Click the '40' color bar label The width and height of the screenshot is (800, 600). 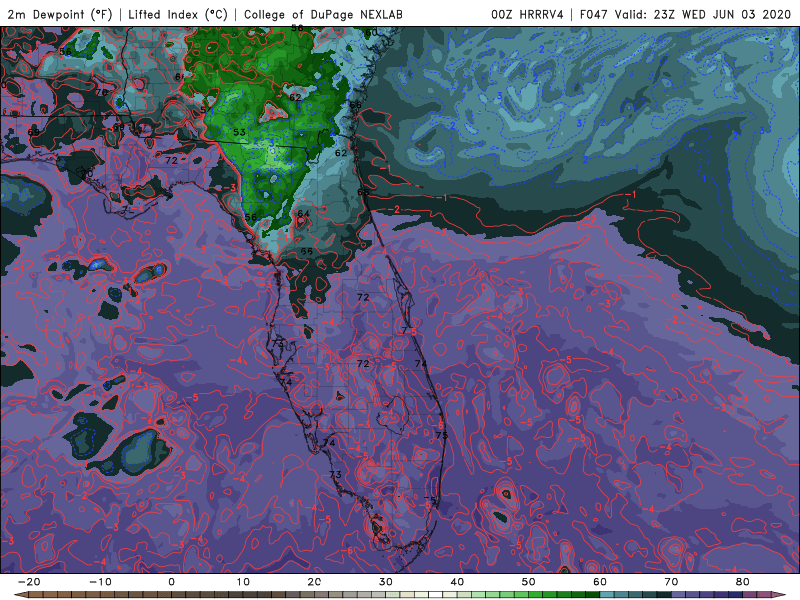click(x=457, y=582)
